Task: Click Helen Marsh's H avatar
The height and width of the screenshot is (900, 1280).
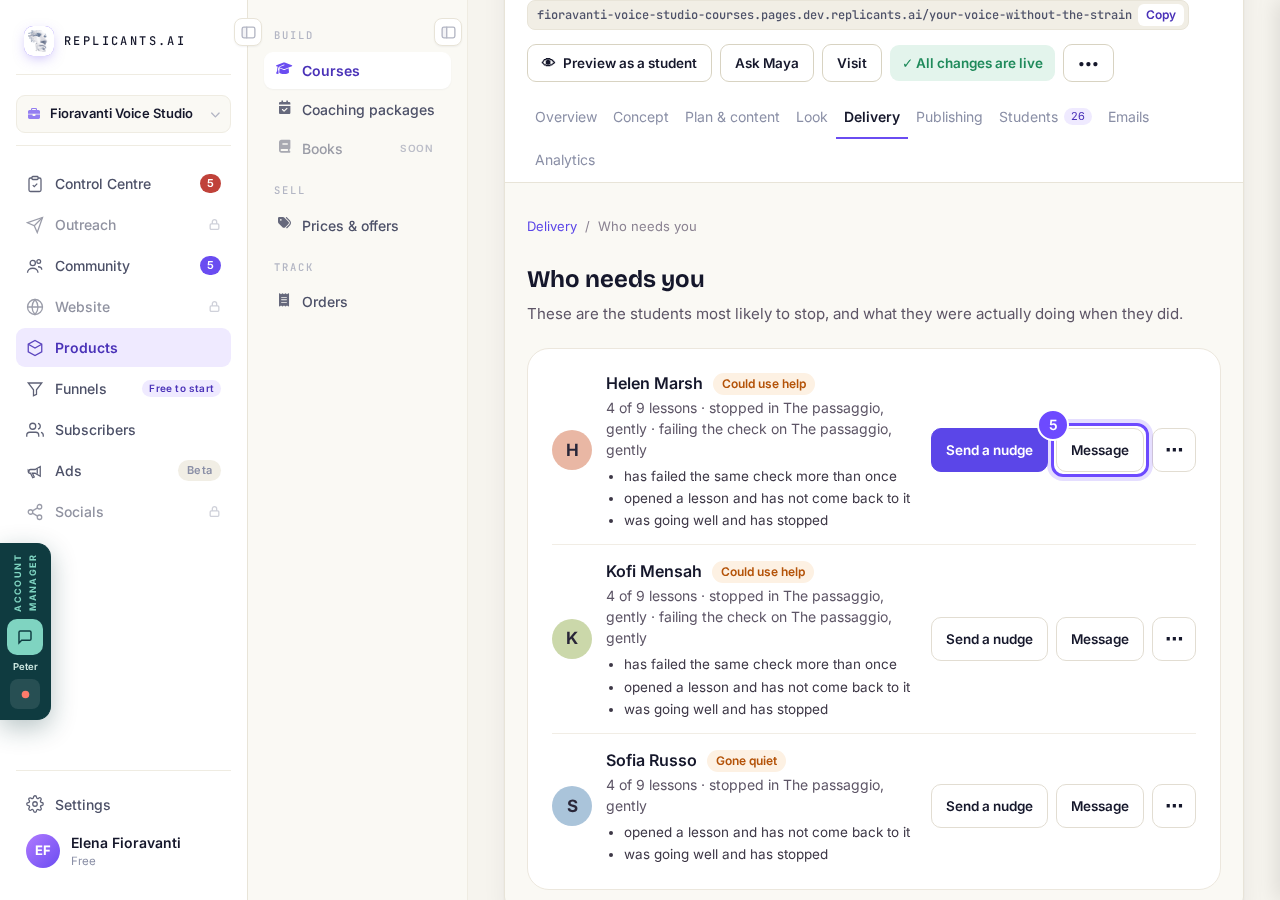Action: click(572, 450)
